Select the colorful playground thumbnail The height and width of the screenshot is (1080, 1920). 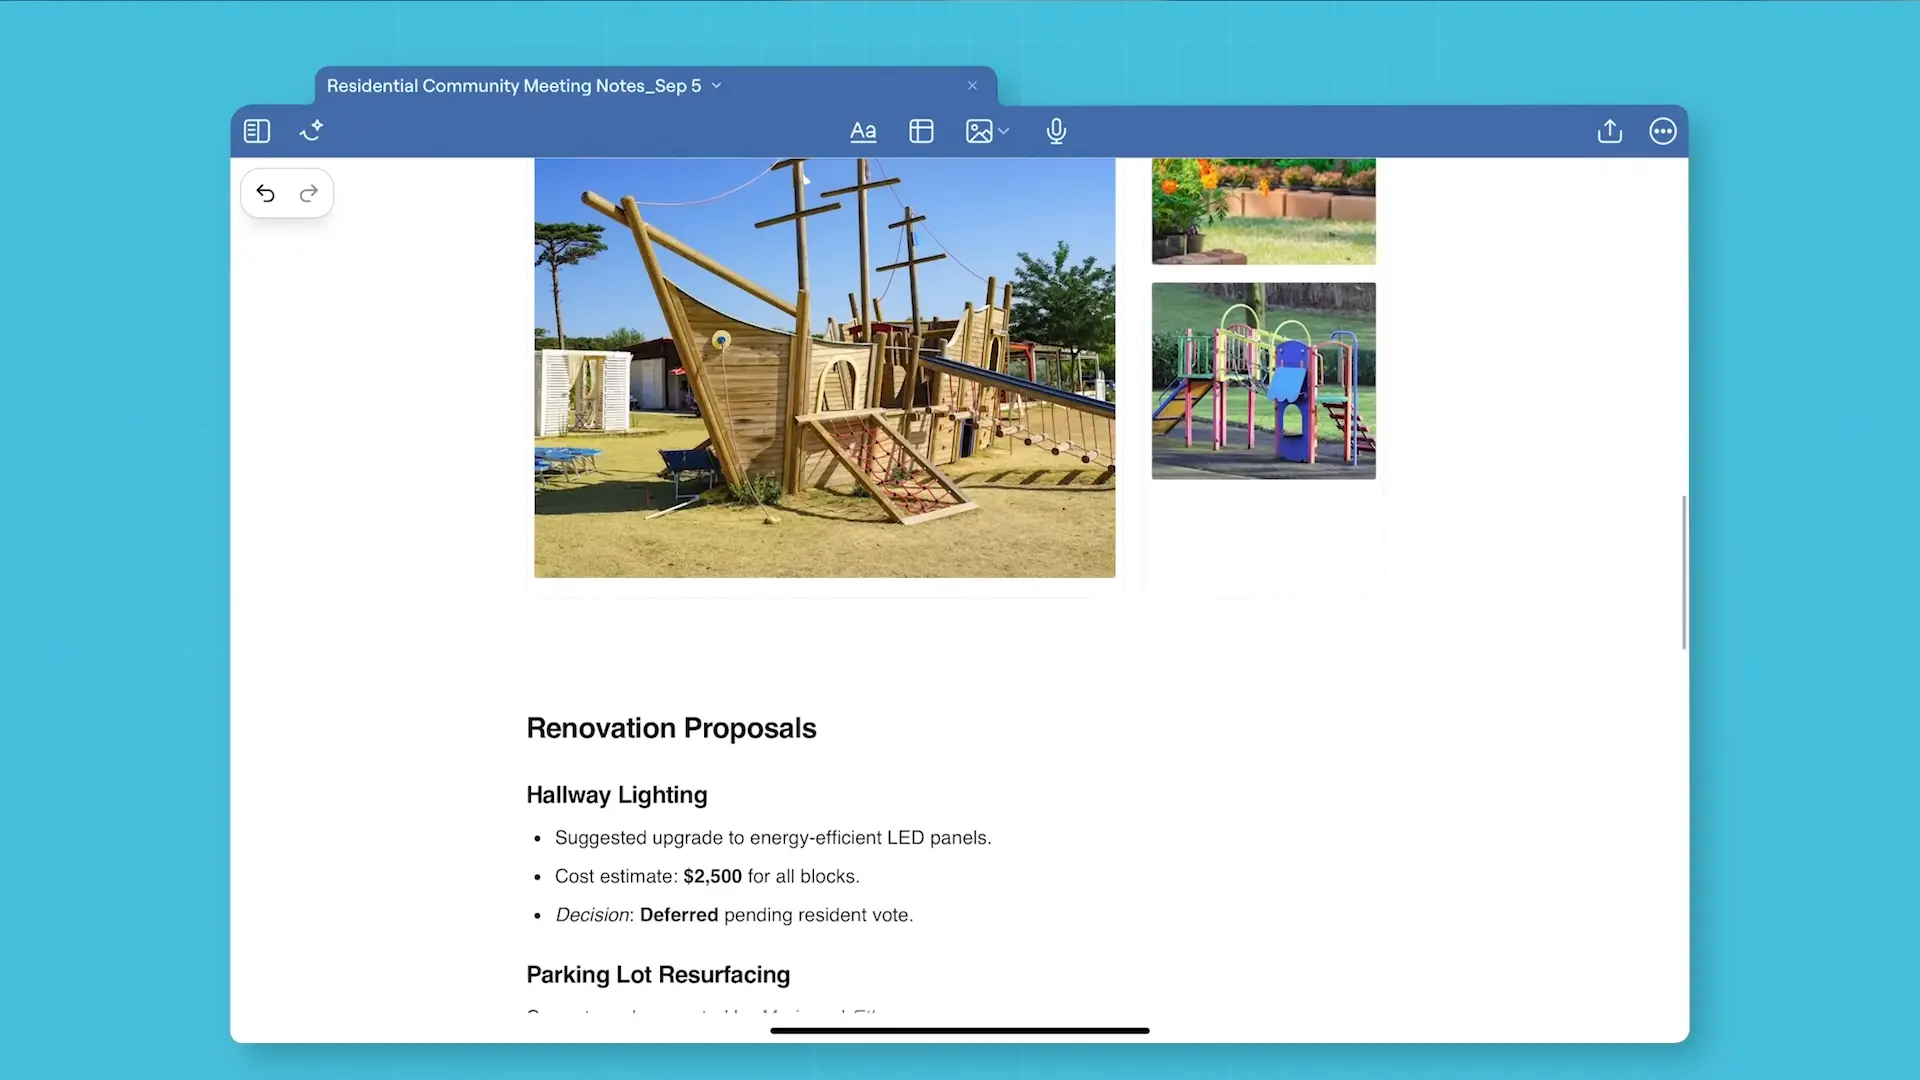tap(1263, 380)
